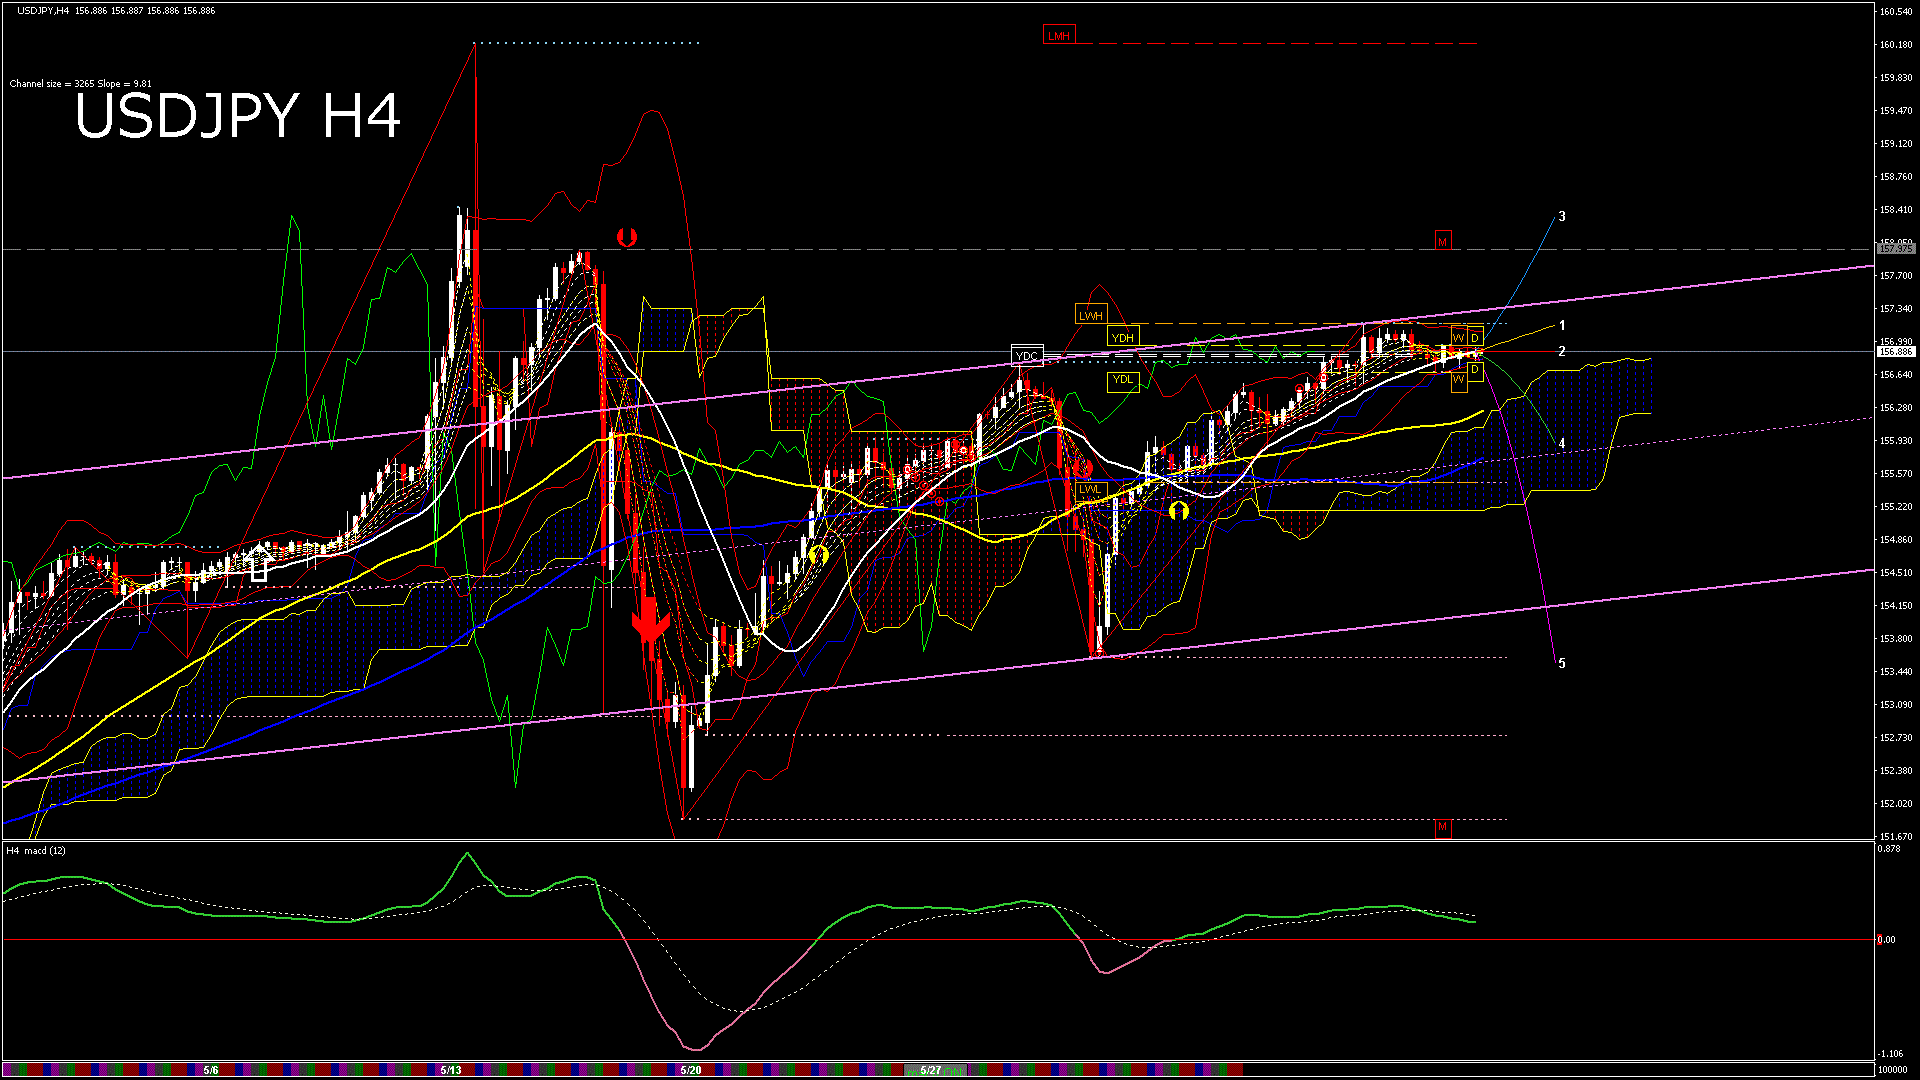This screenshot has height=1080, width=1920.
Task: Click the 5/27 date marker
Action: click(x=931, y=1070)
